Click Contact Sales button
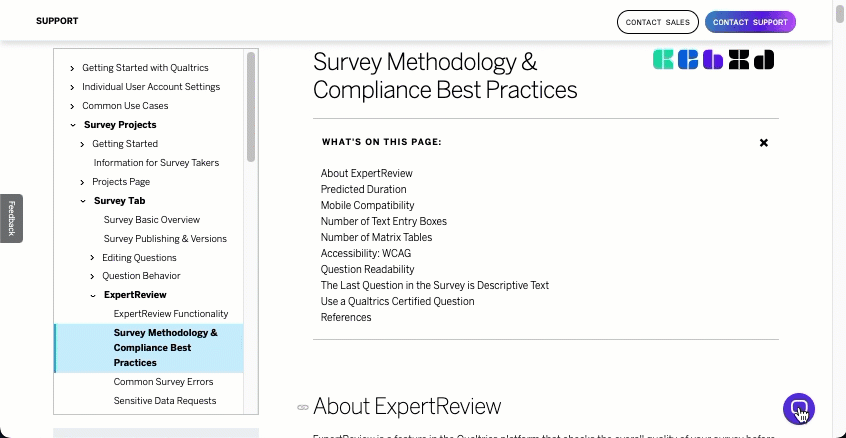Screen dimensions: 846x438 click(657, 22)
